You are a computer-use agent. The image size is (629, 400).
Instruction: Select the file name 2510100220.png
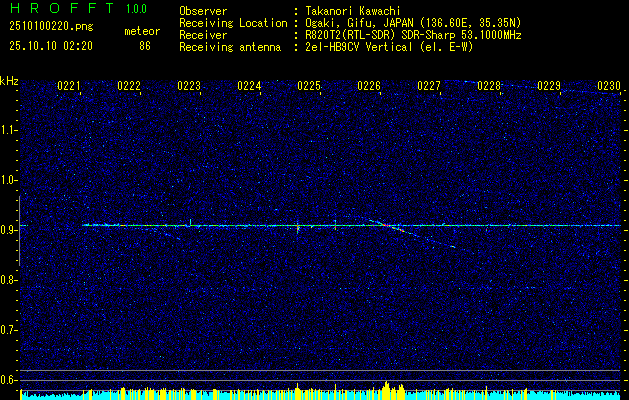click(51, 27)
